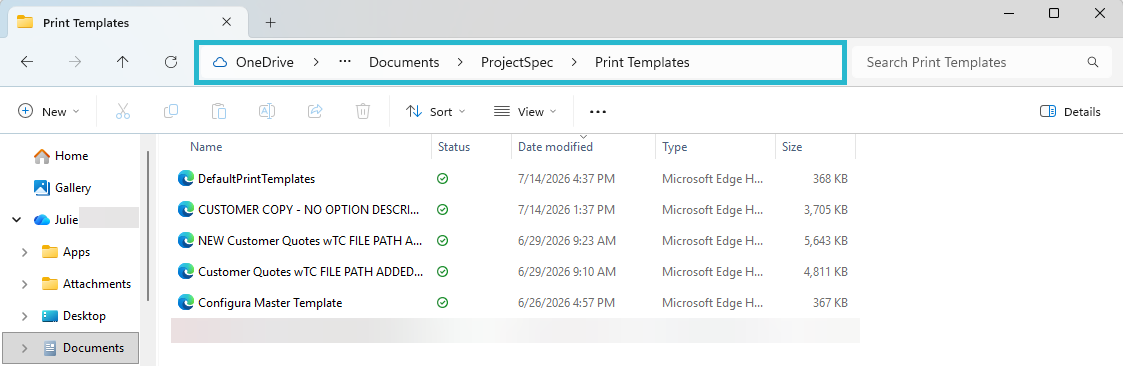Toggle the Details pane

pyautogui.click(x=1069, y=112)
